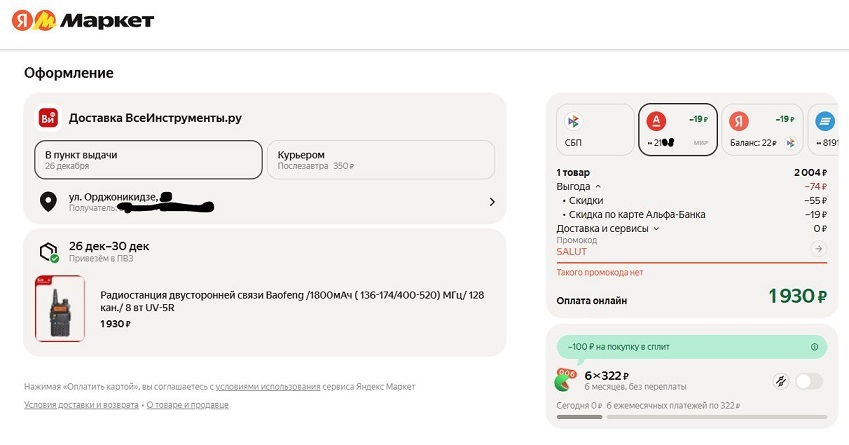Click the info icon in split banner
This screenshot has width=849, height=445.
pyautogui.click(x=815, y=347)
